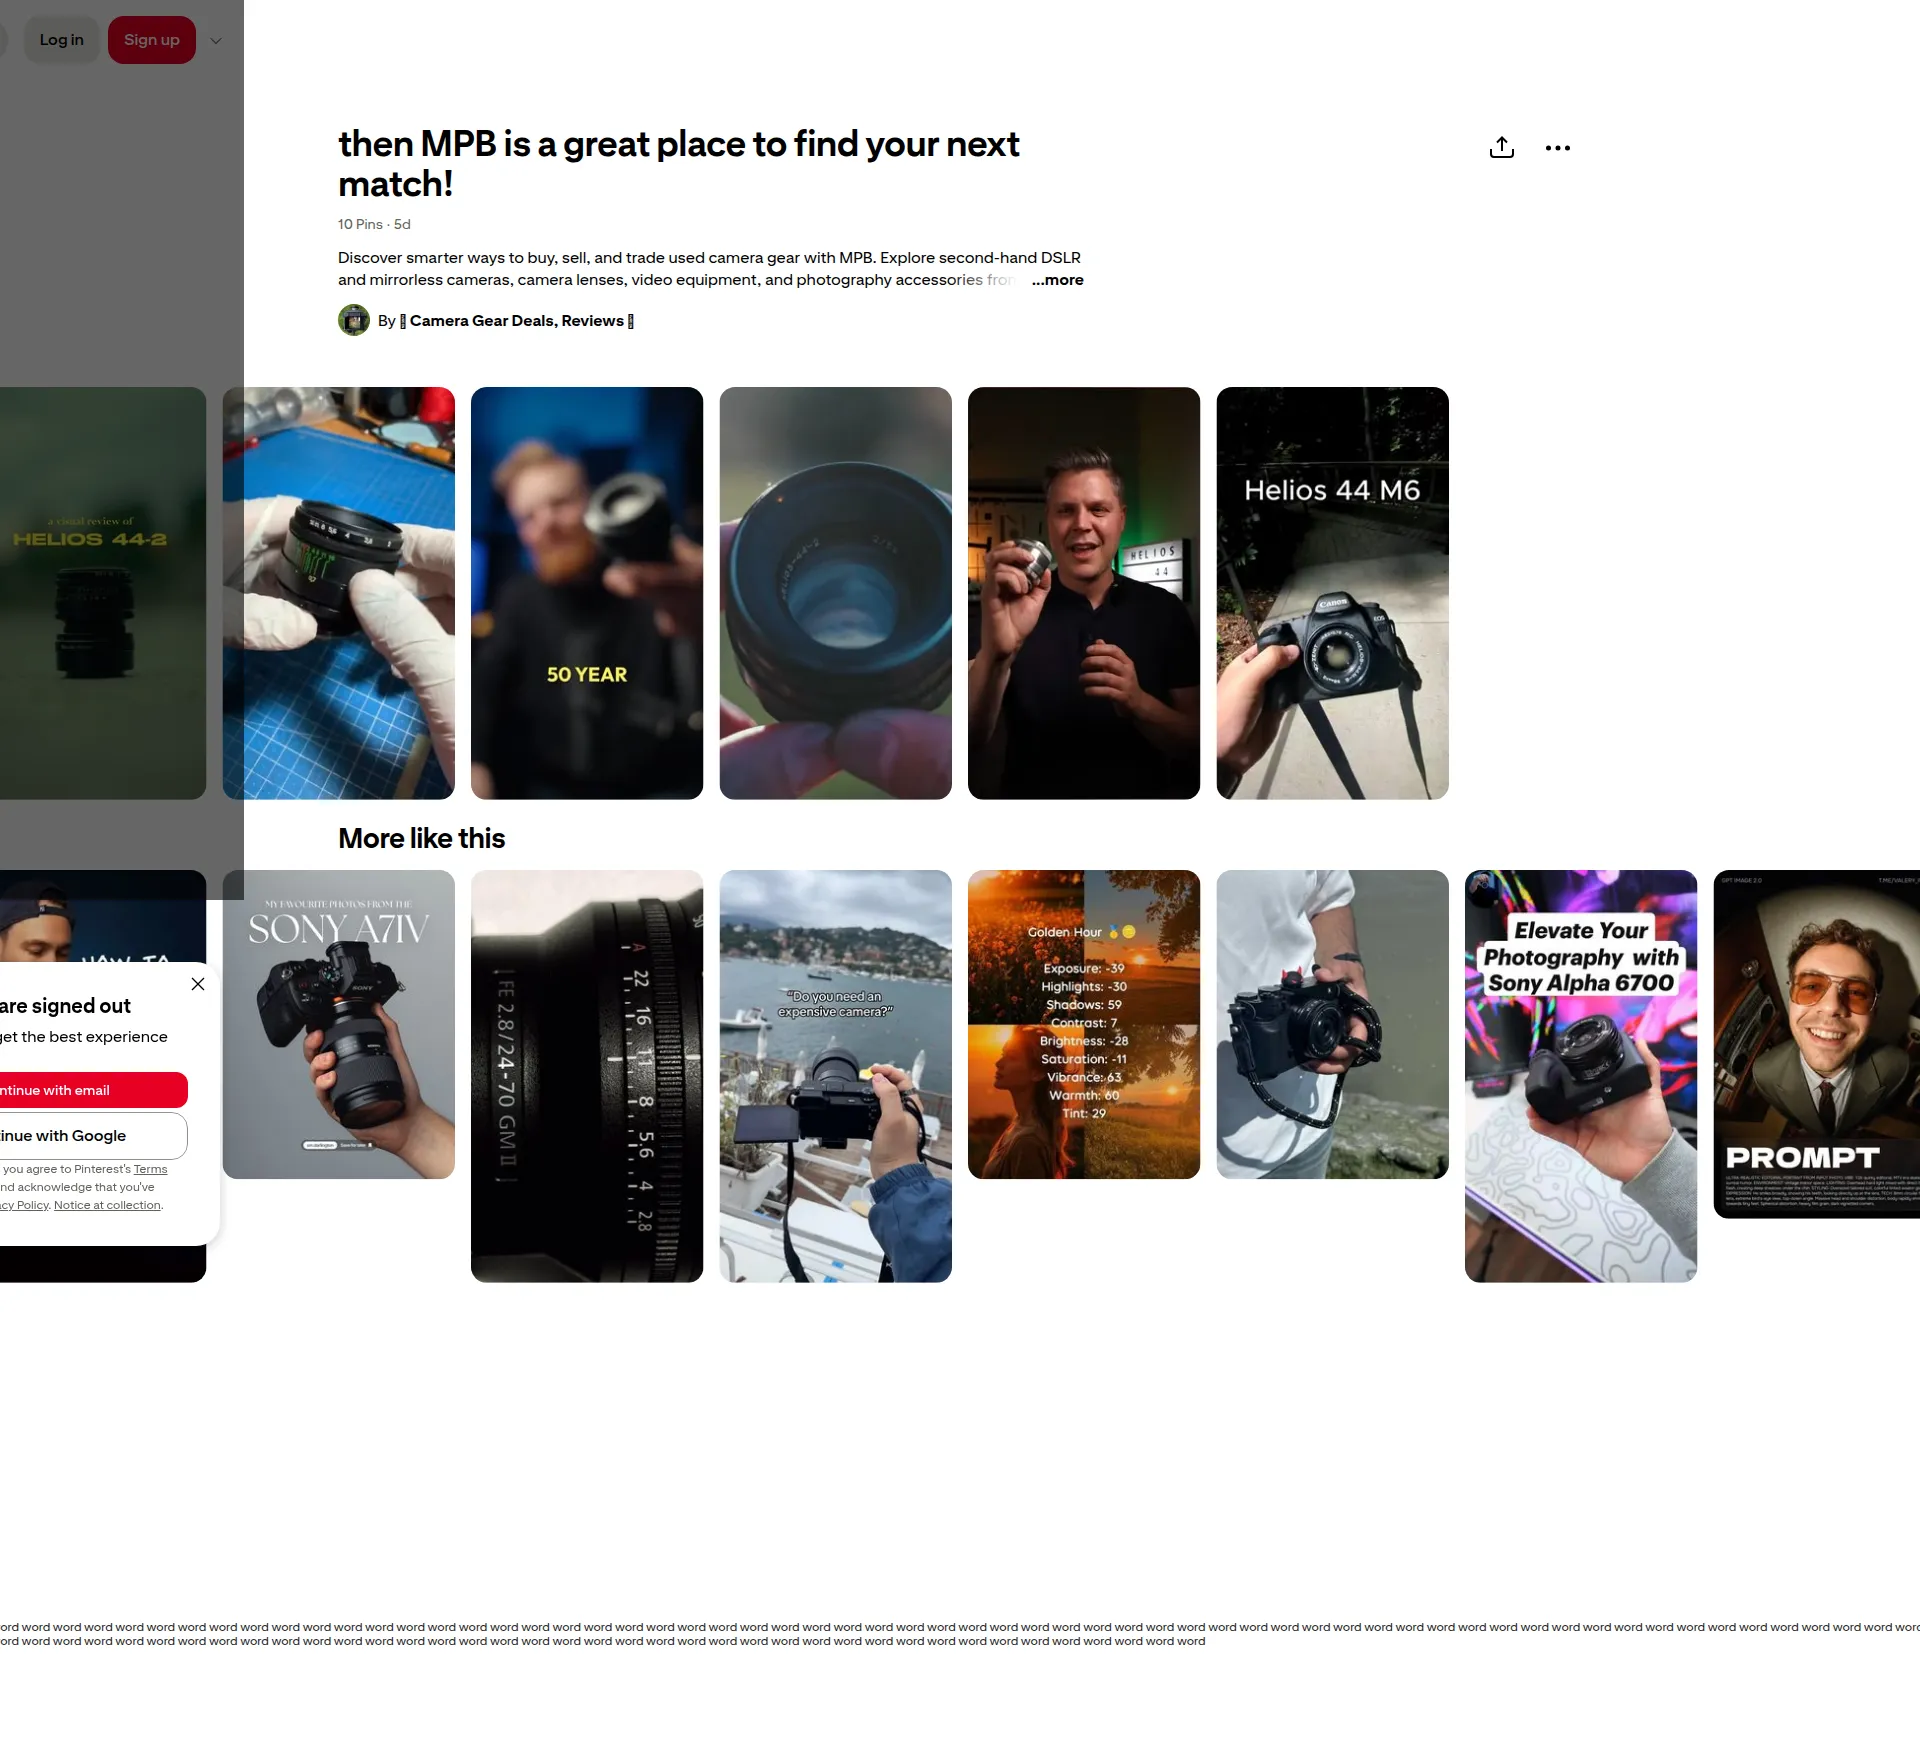Open the 50 YEAR lens pin
Screen dimensions: 1920x1760
587,593
